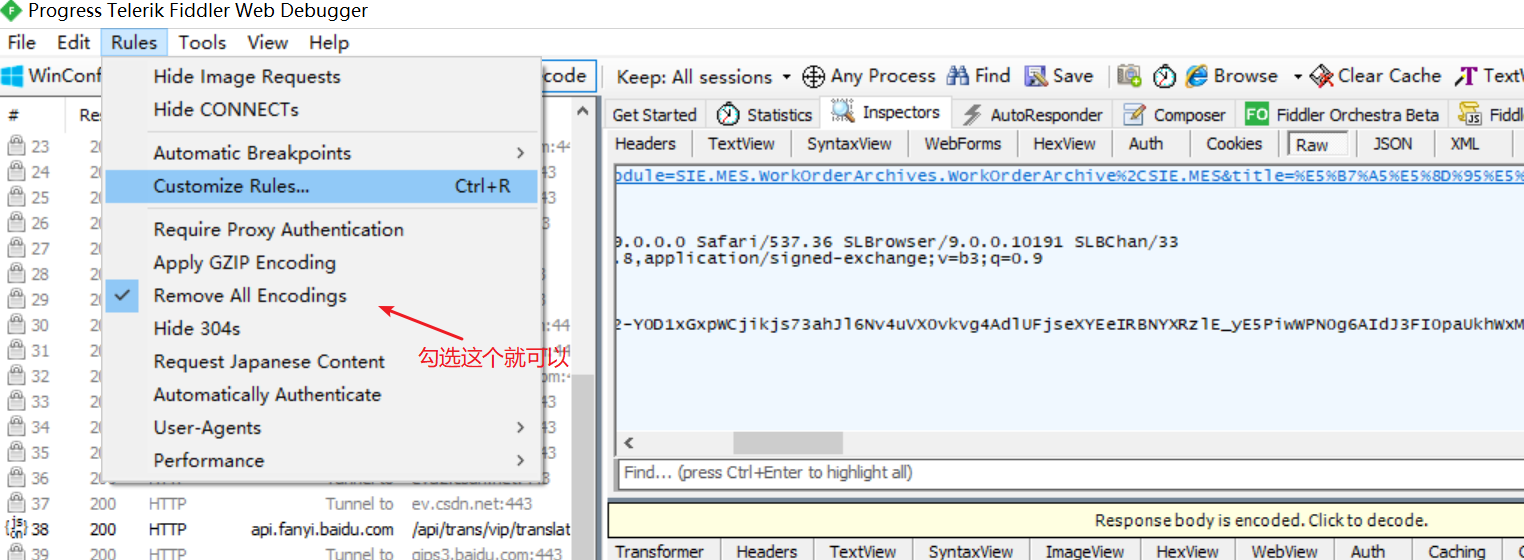The width and height of the screenshot is (1524, 560).
Task: Click the AutoResponder lightning icon
Action: tap(972, 114)
